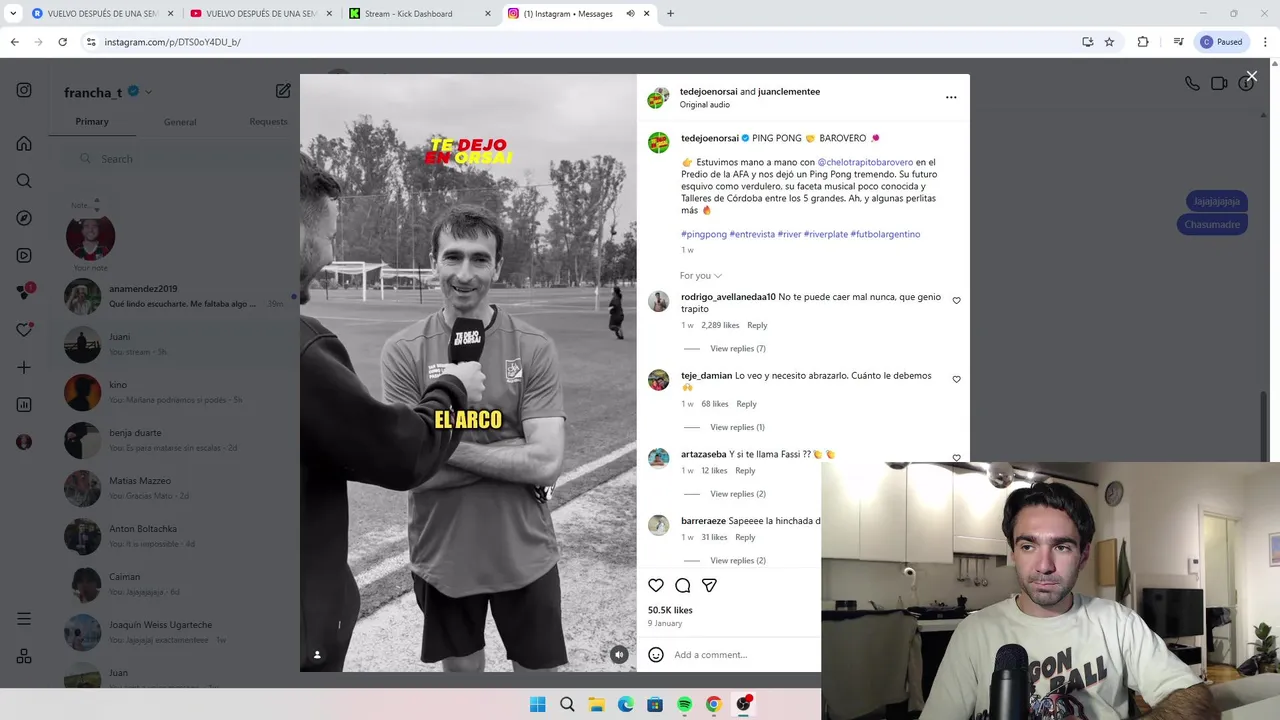Open @chelotrapitobarovero mention link
The image size is (1280, 720).
(865, 162)
